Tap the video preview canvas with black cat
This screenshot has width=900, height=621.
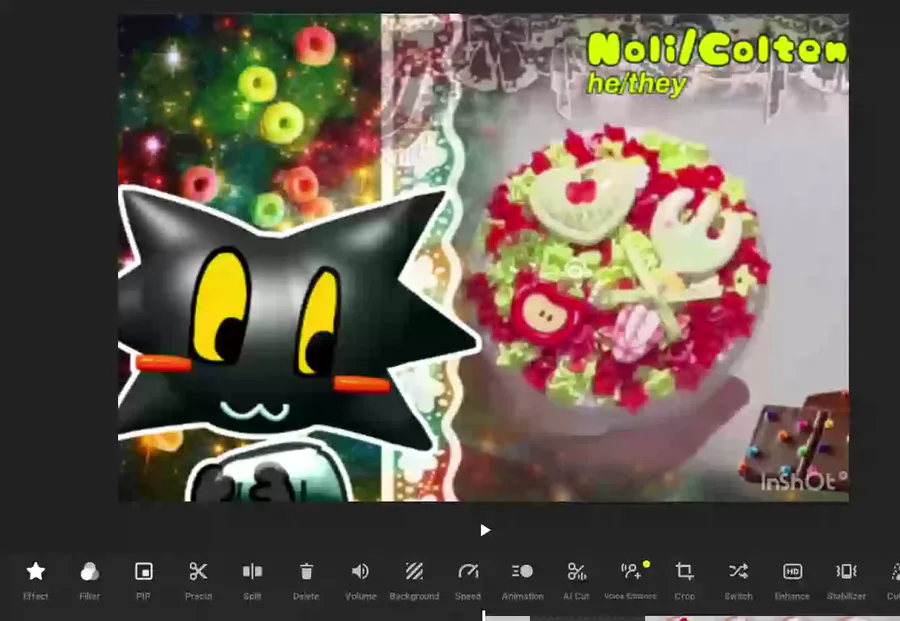coord(483,258)
